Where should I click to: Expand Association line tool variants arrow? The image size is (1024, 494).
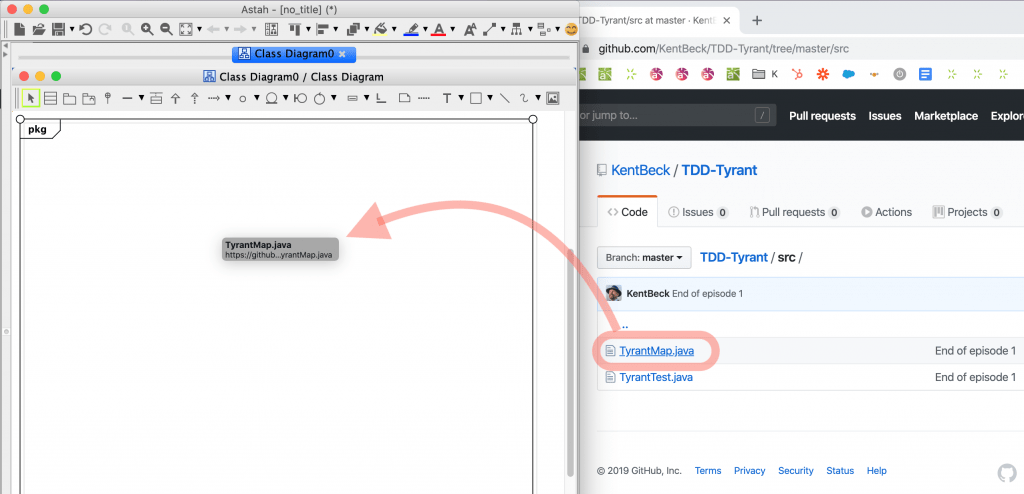(142, 98)
